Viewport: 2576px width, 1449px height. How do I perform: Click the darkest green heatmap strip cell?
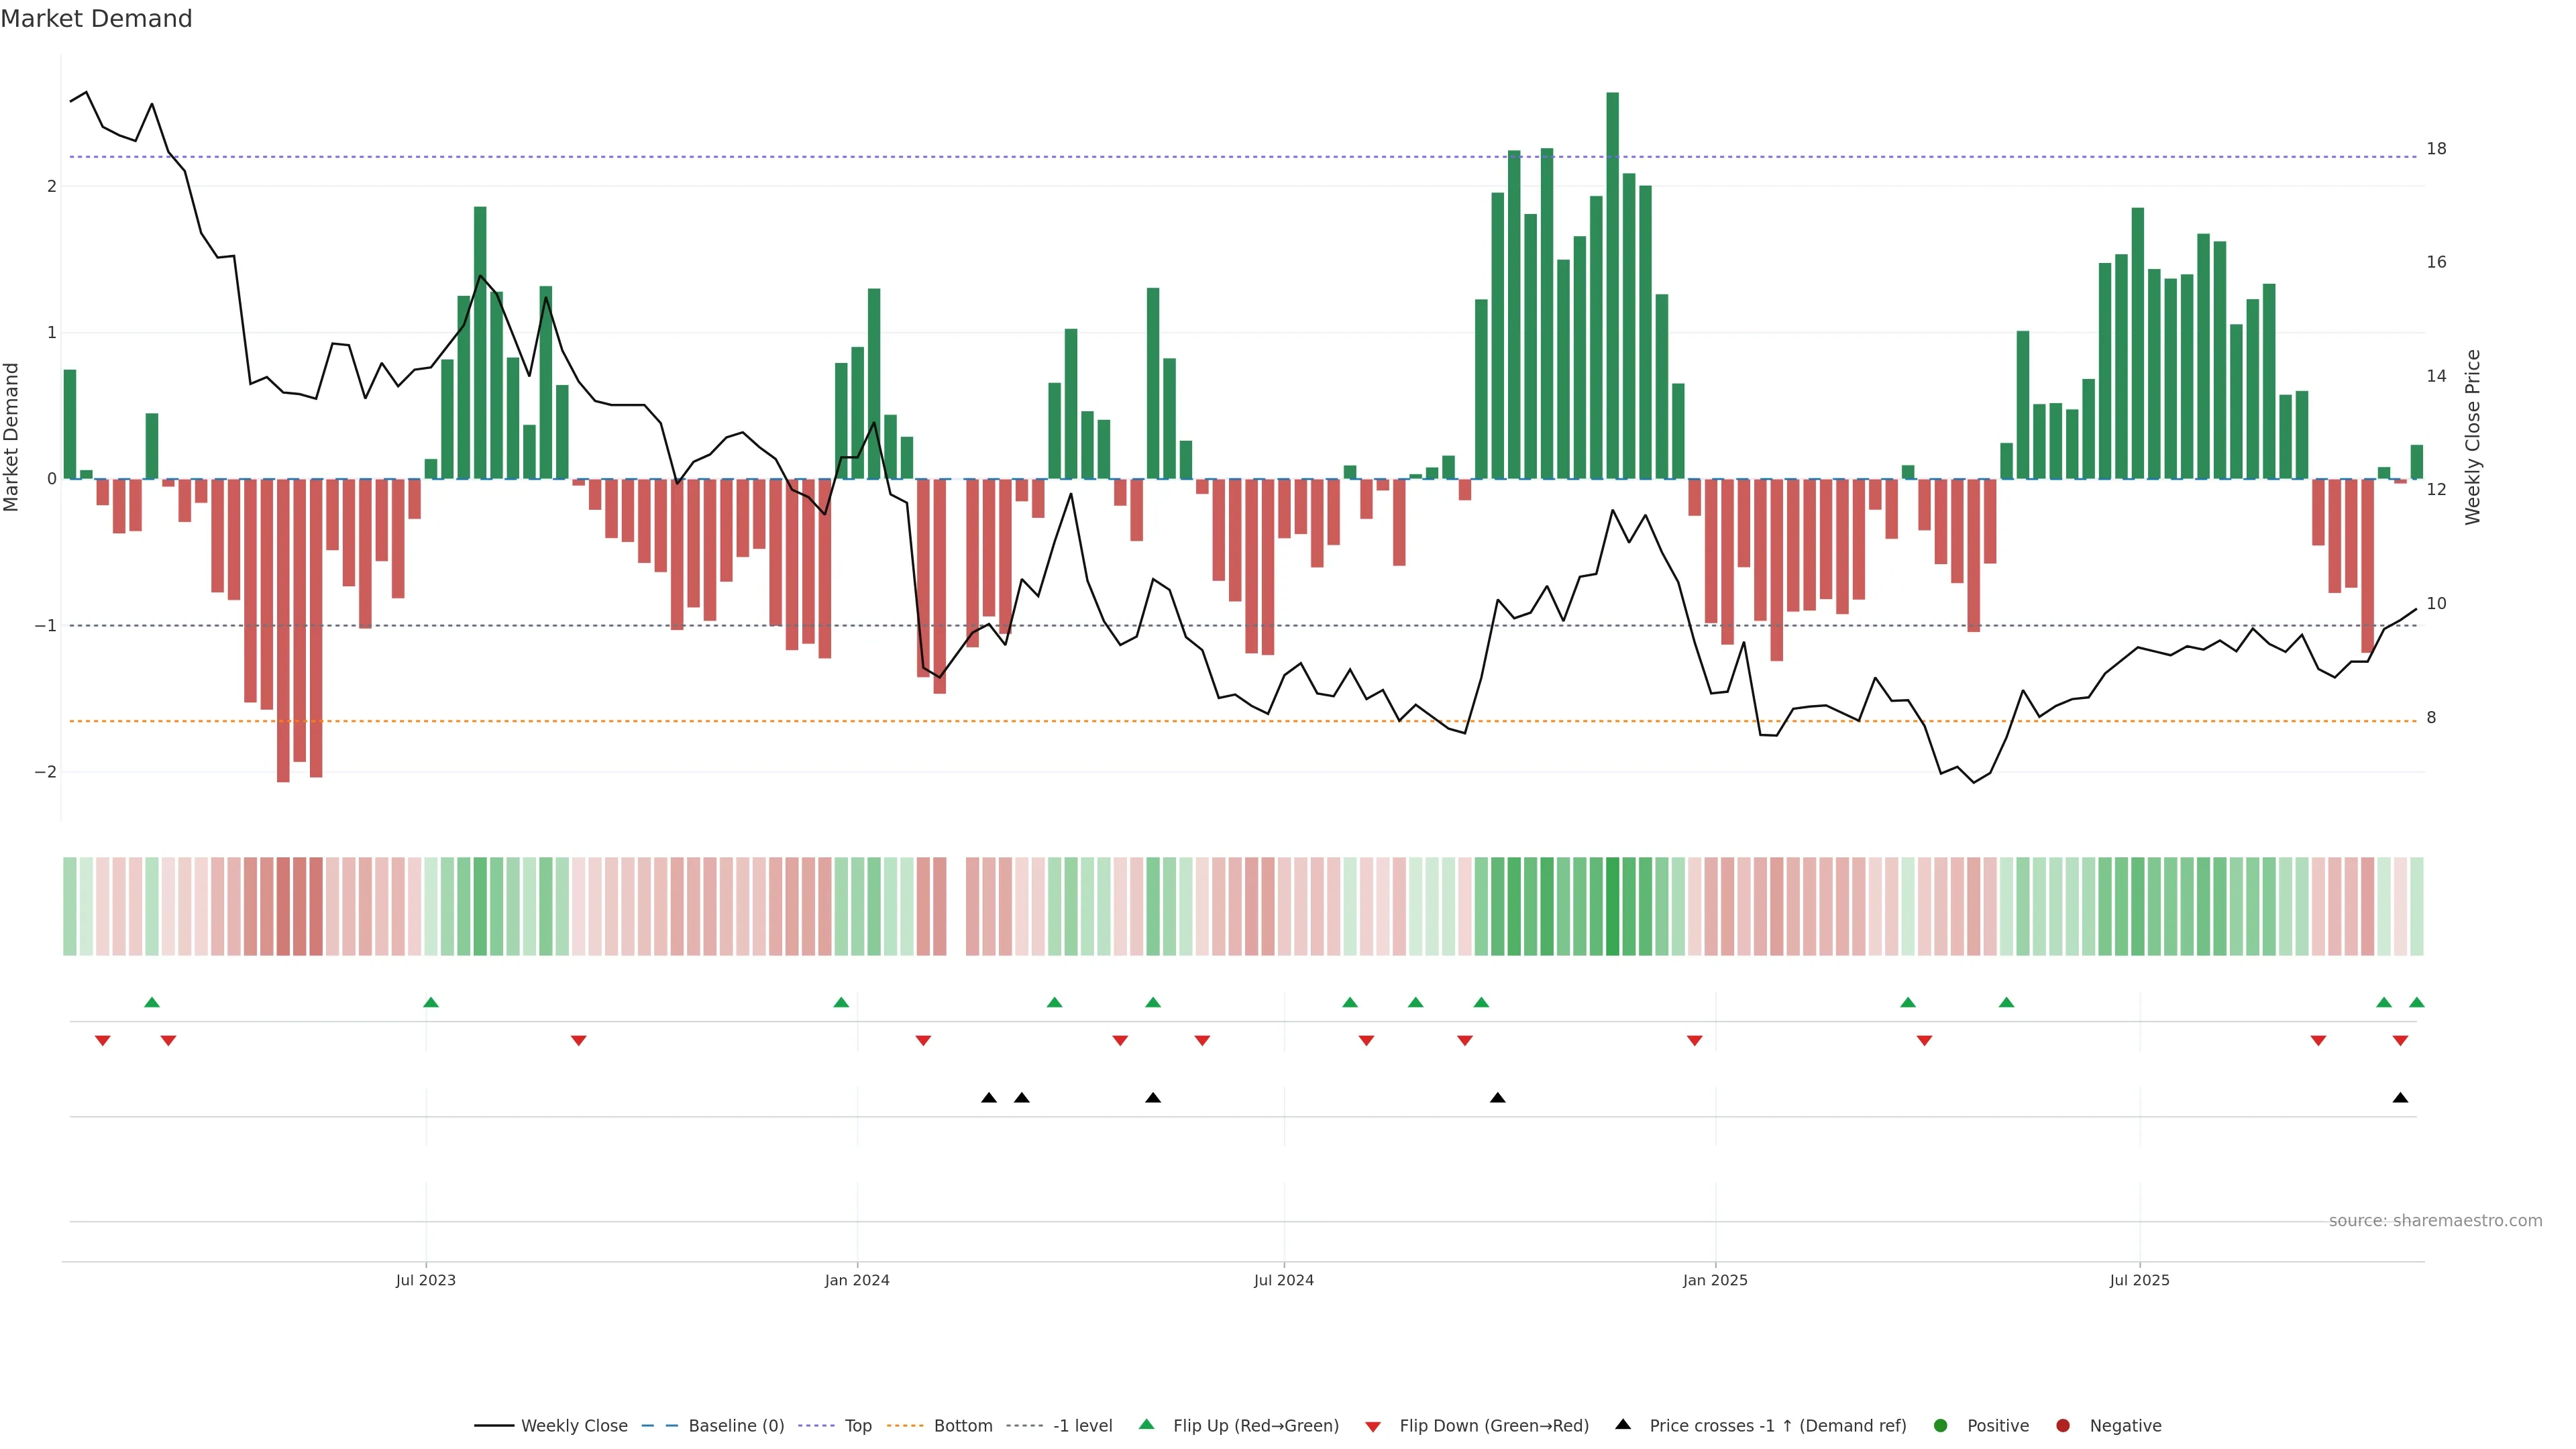tap(1612, 906)
